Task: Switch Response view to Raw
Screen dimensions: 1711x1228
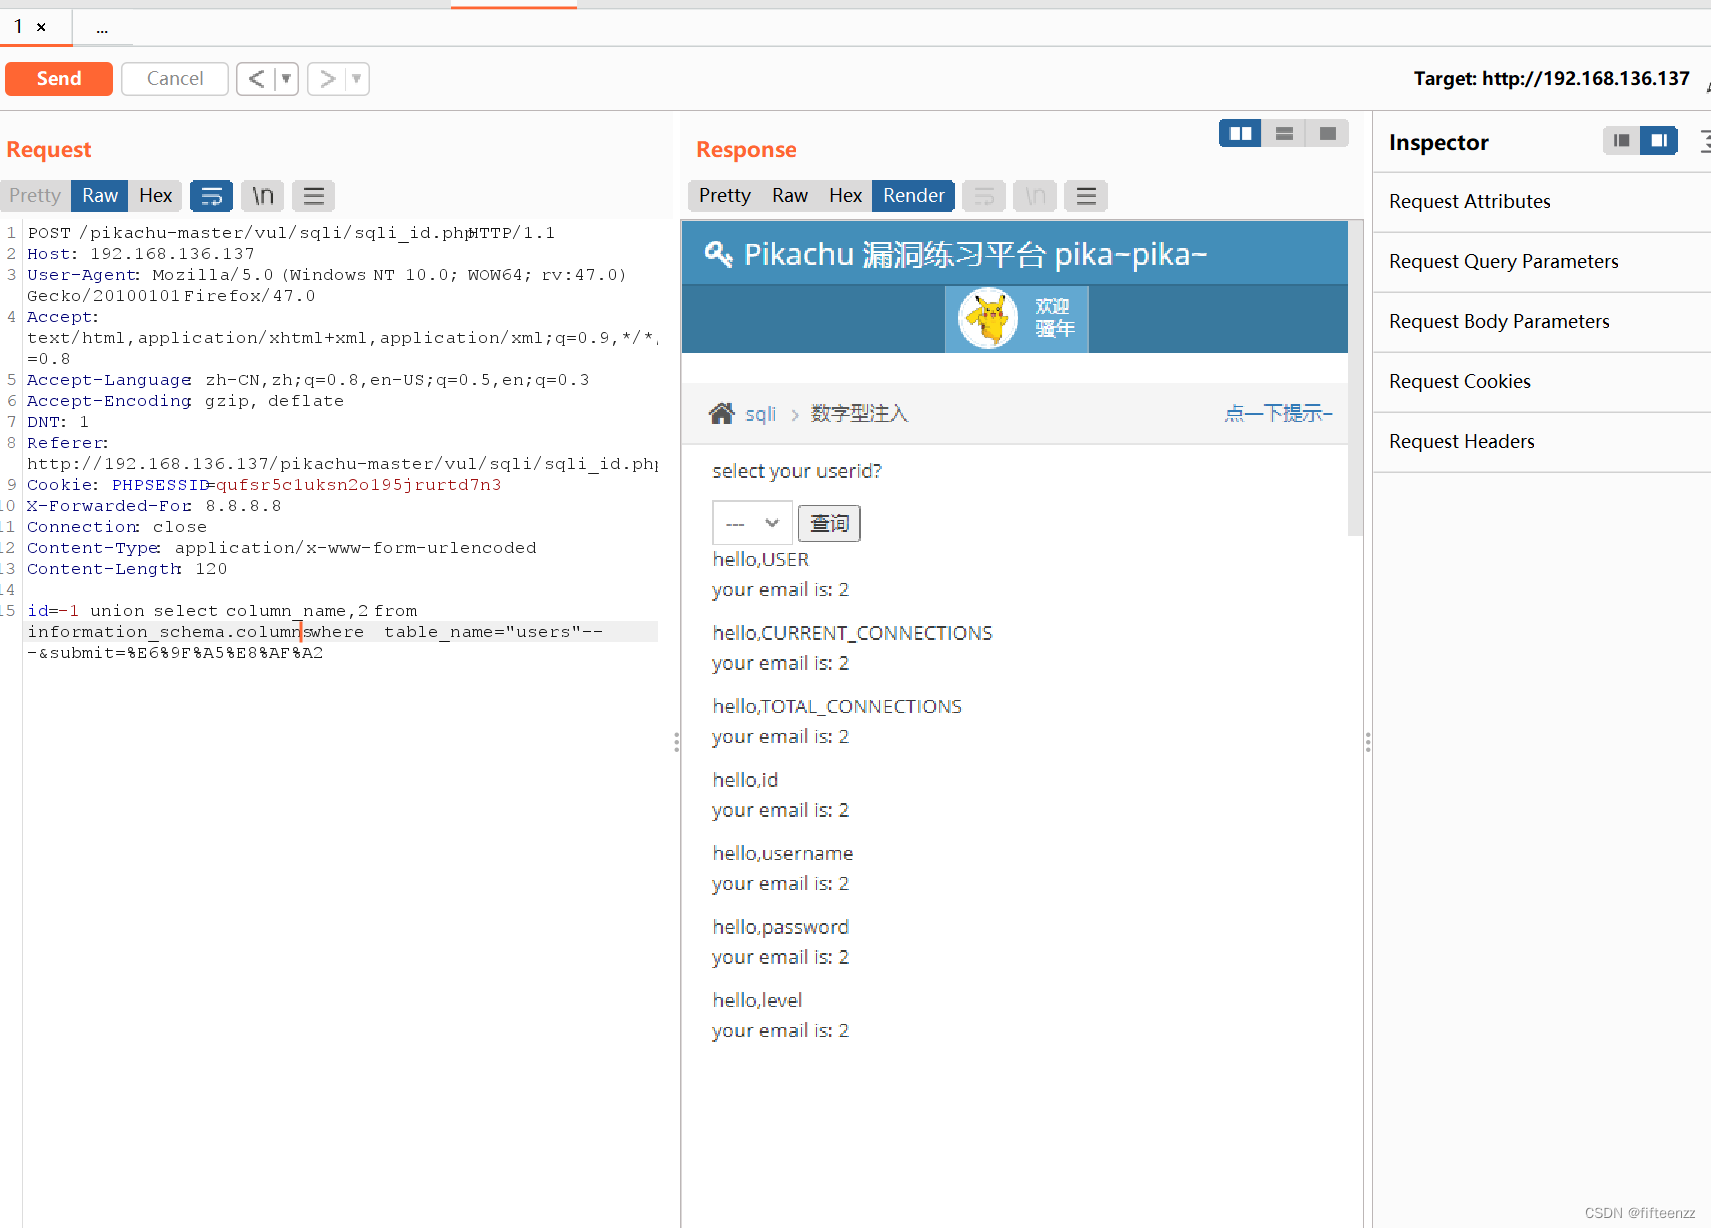Action: 790,195
